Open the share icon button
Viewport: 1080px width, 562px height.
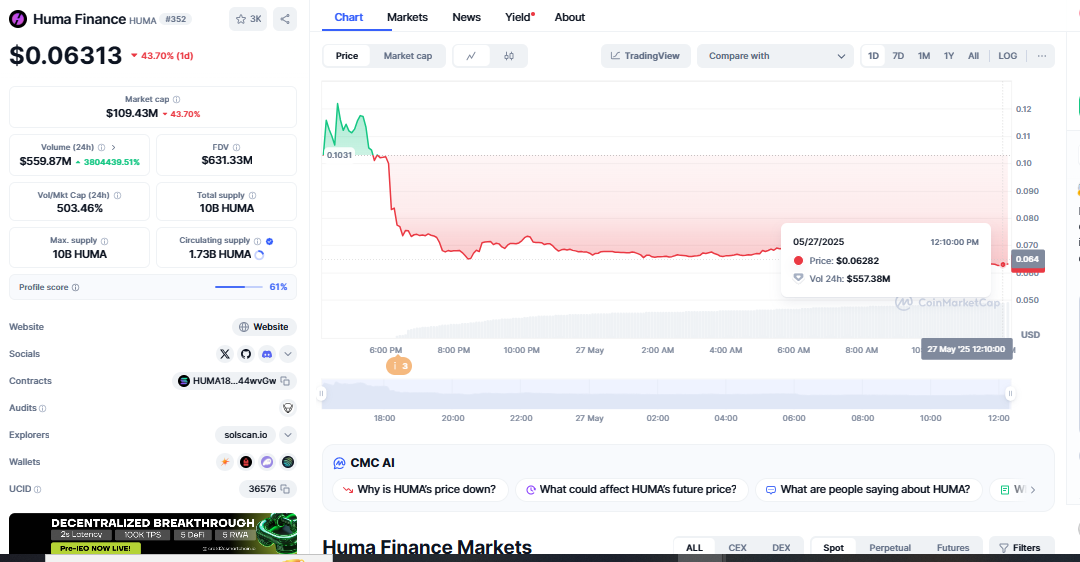point(285,19)
